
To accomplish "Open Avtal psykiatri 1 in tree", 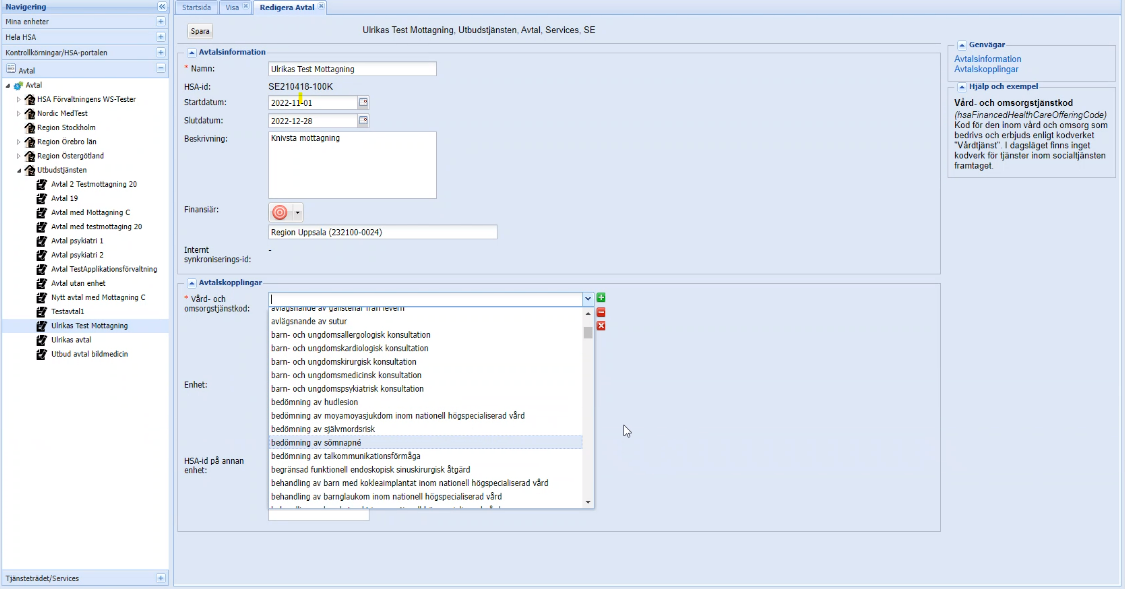I will click(77, 241).
